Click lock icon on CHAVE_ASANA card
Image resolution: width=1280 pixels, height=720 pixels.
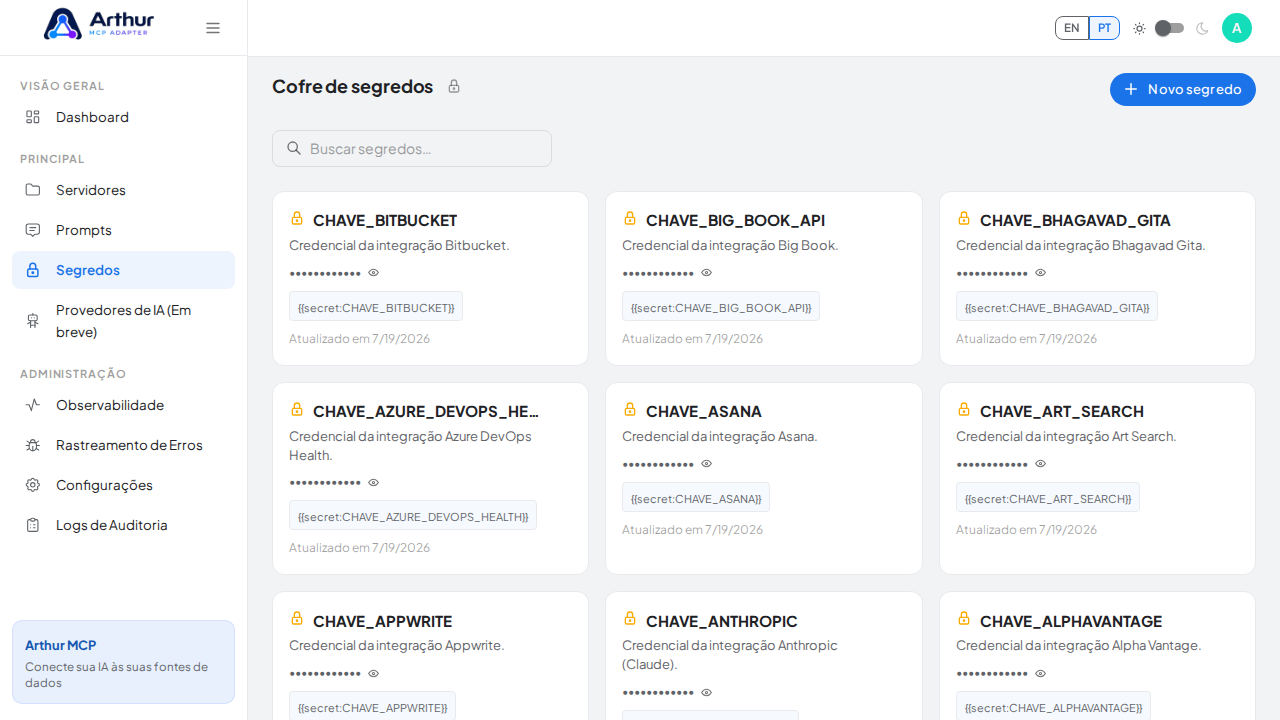(630, 409)
